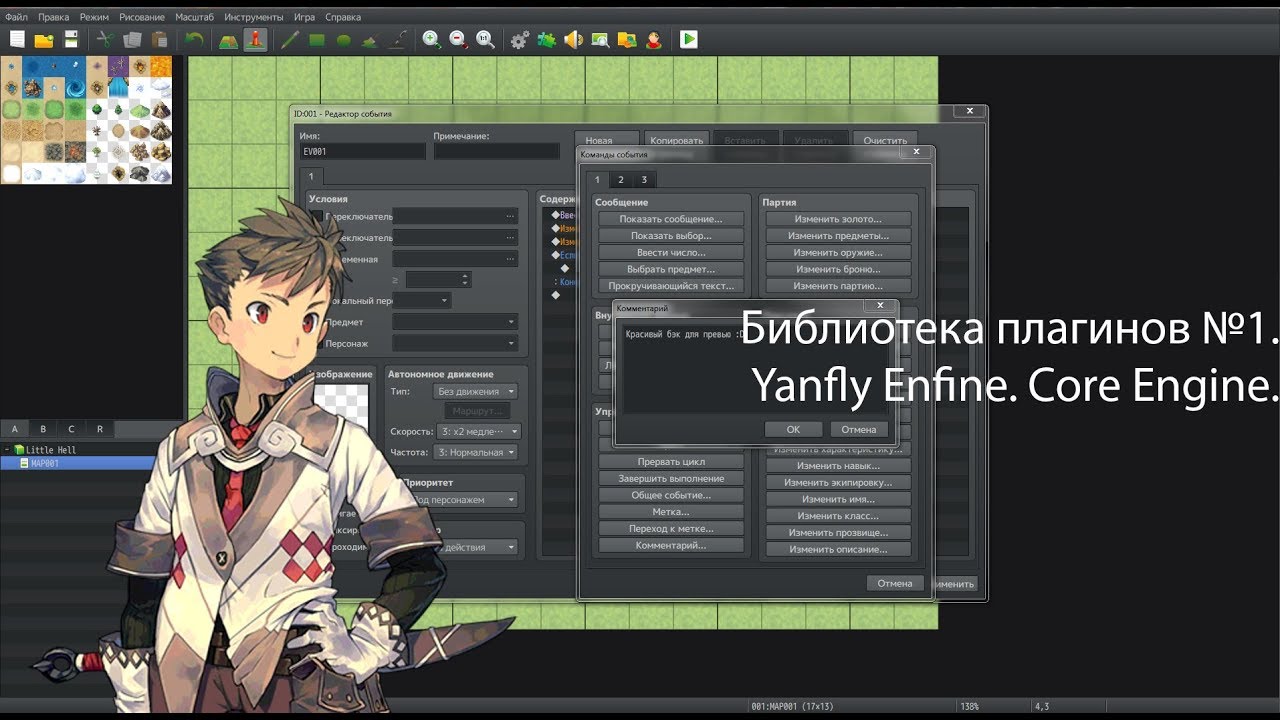The width and height of the screenshot is (1280, 720).
Task: Select the Pencil drawing tool
Action: coord(290,40)
